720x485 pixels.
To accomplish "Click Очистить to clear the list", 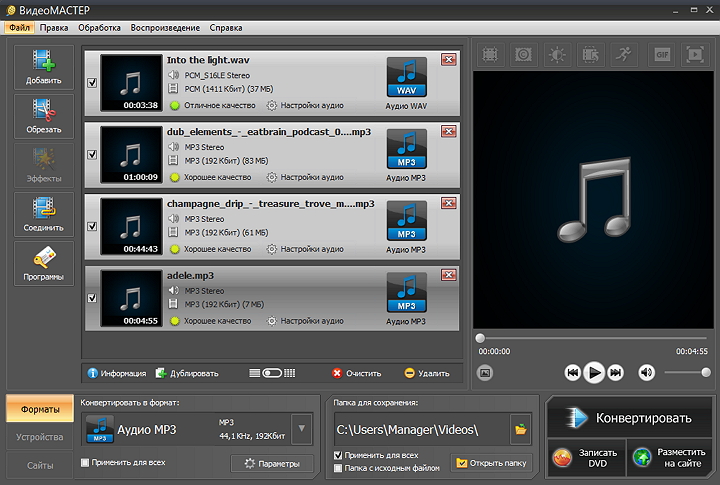I will pos(357,373).
